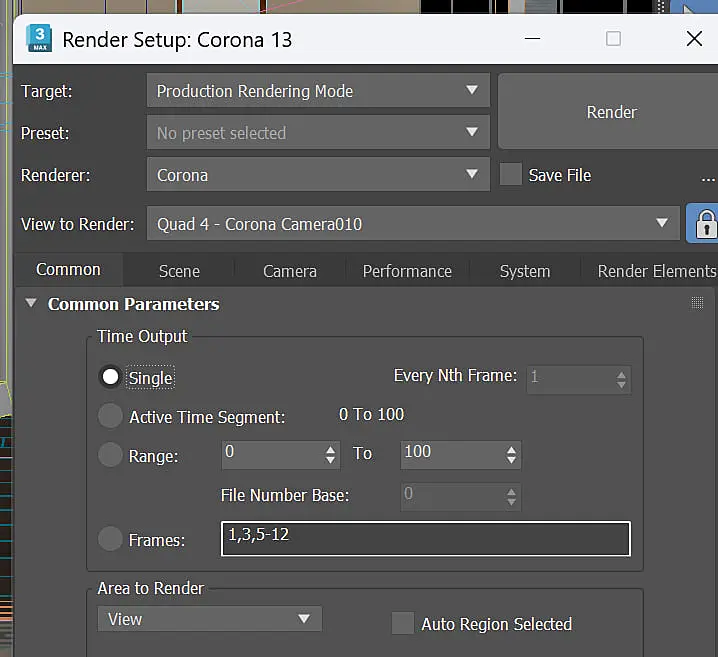This screenshot has width=718, height=657.
Task: Toggle the view lock padlock icon
Action: (706, 223)
